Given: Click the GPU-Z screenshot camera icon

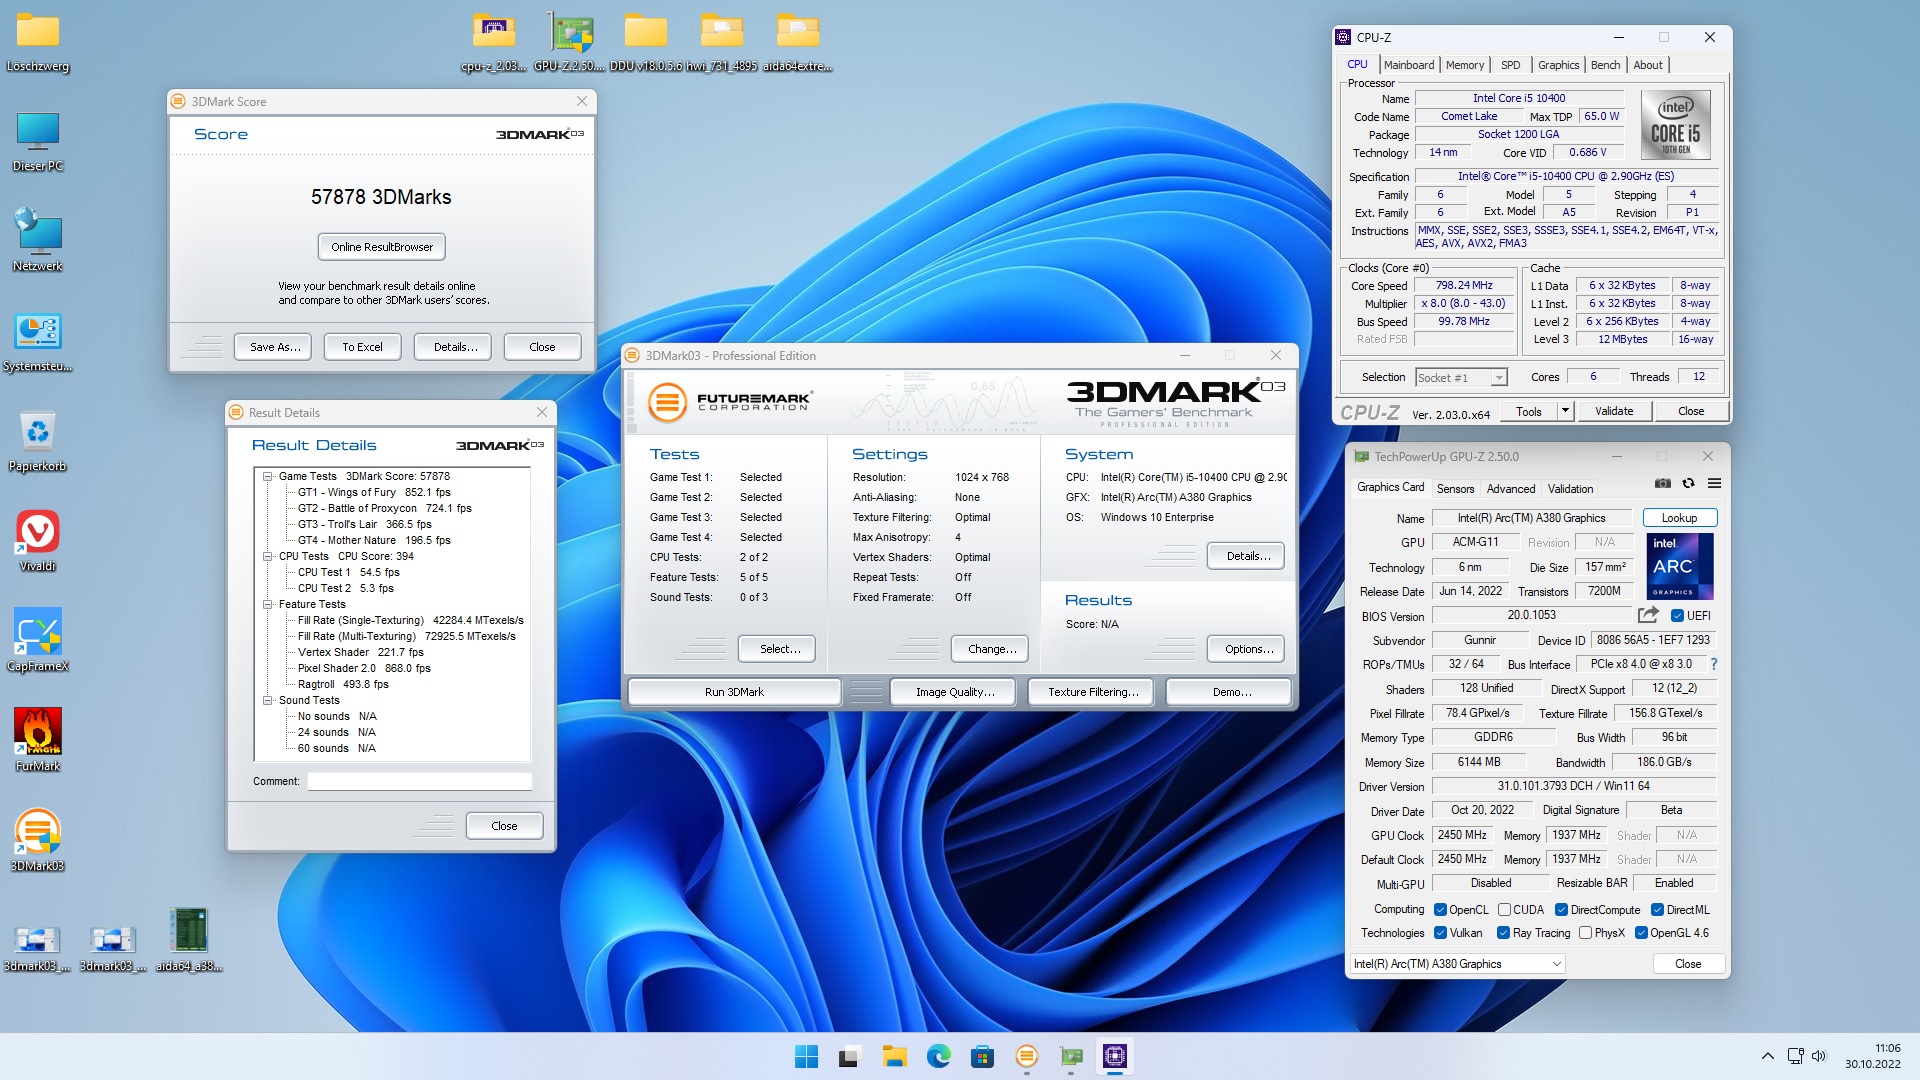Looking at the screenshot, I should click(x=1662, y=484).
